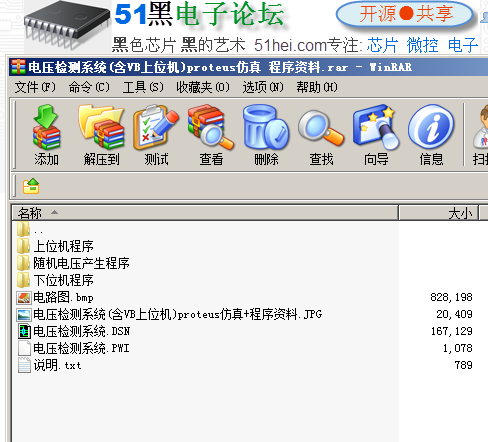Click the size value 828,198
The height and width of the screenshot is (442, 488).
pyautogui.click(x=451, y=297)
